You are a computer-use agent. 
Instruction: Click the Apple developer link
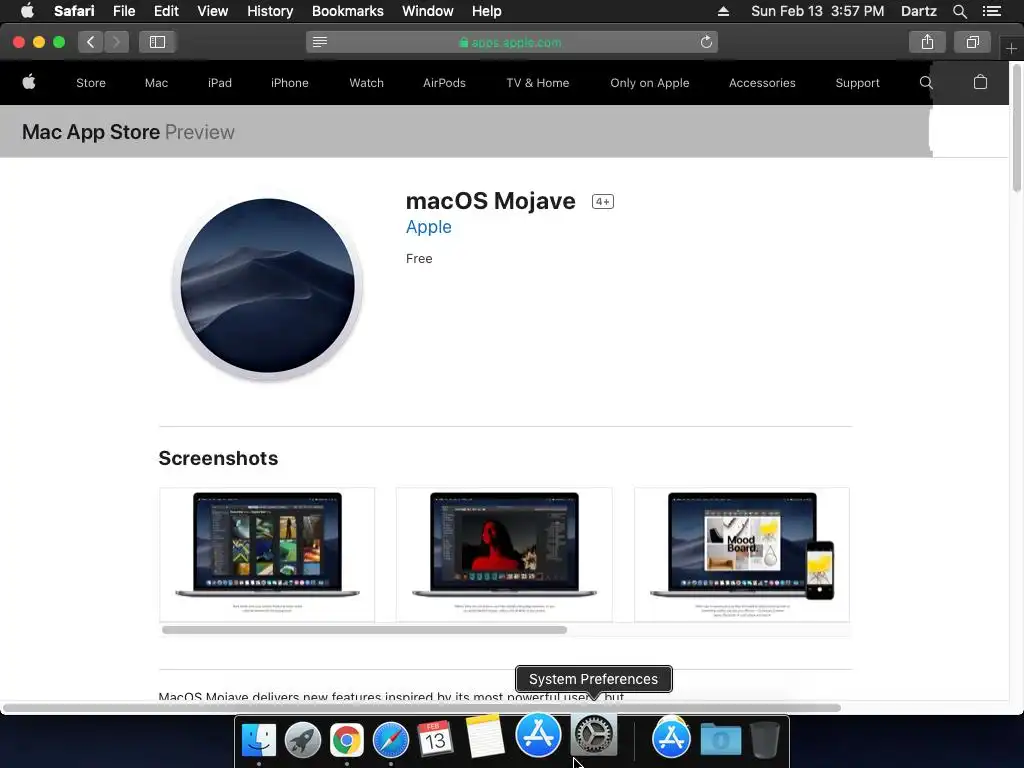point(428,227)
